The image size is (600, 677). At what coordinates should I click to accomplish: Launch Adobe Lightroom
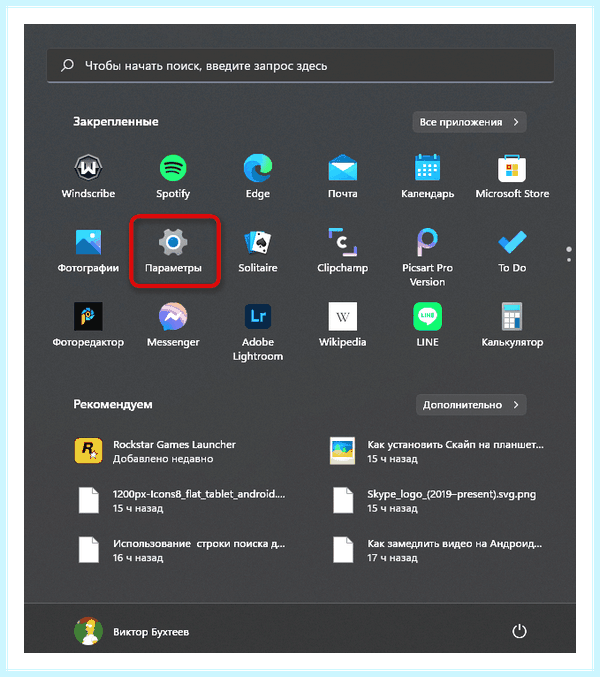258,332
